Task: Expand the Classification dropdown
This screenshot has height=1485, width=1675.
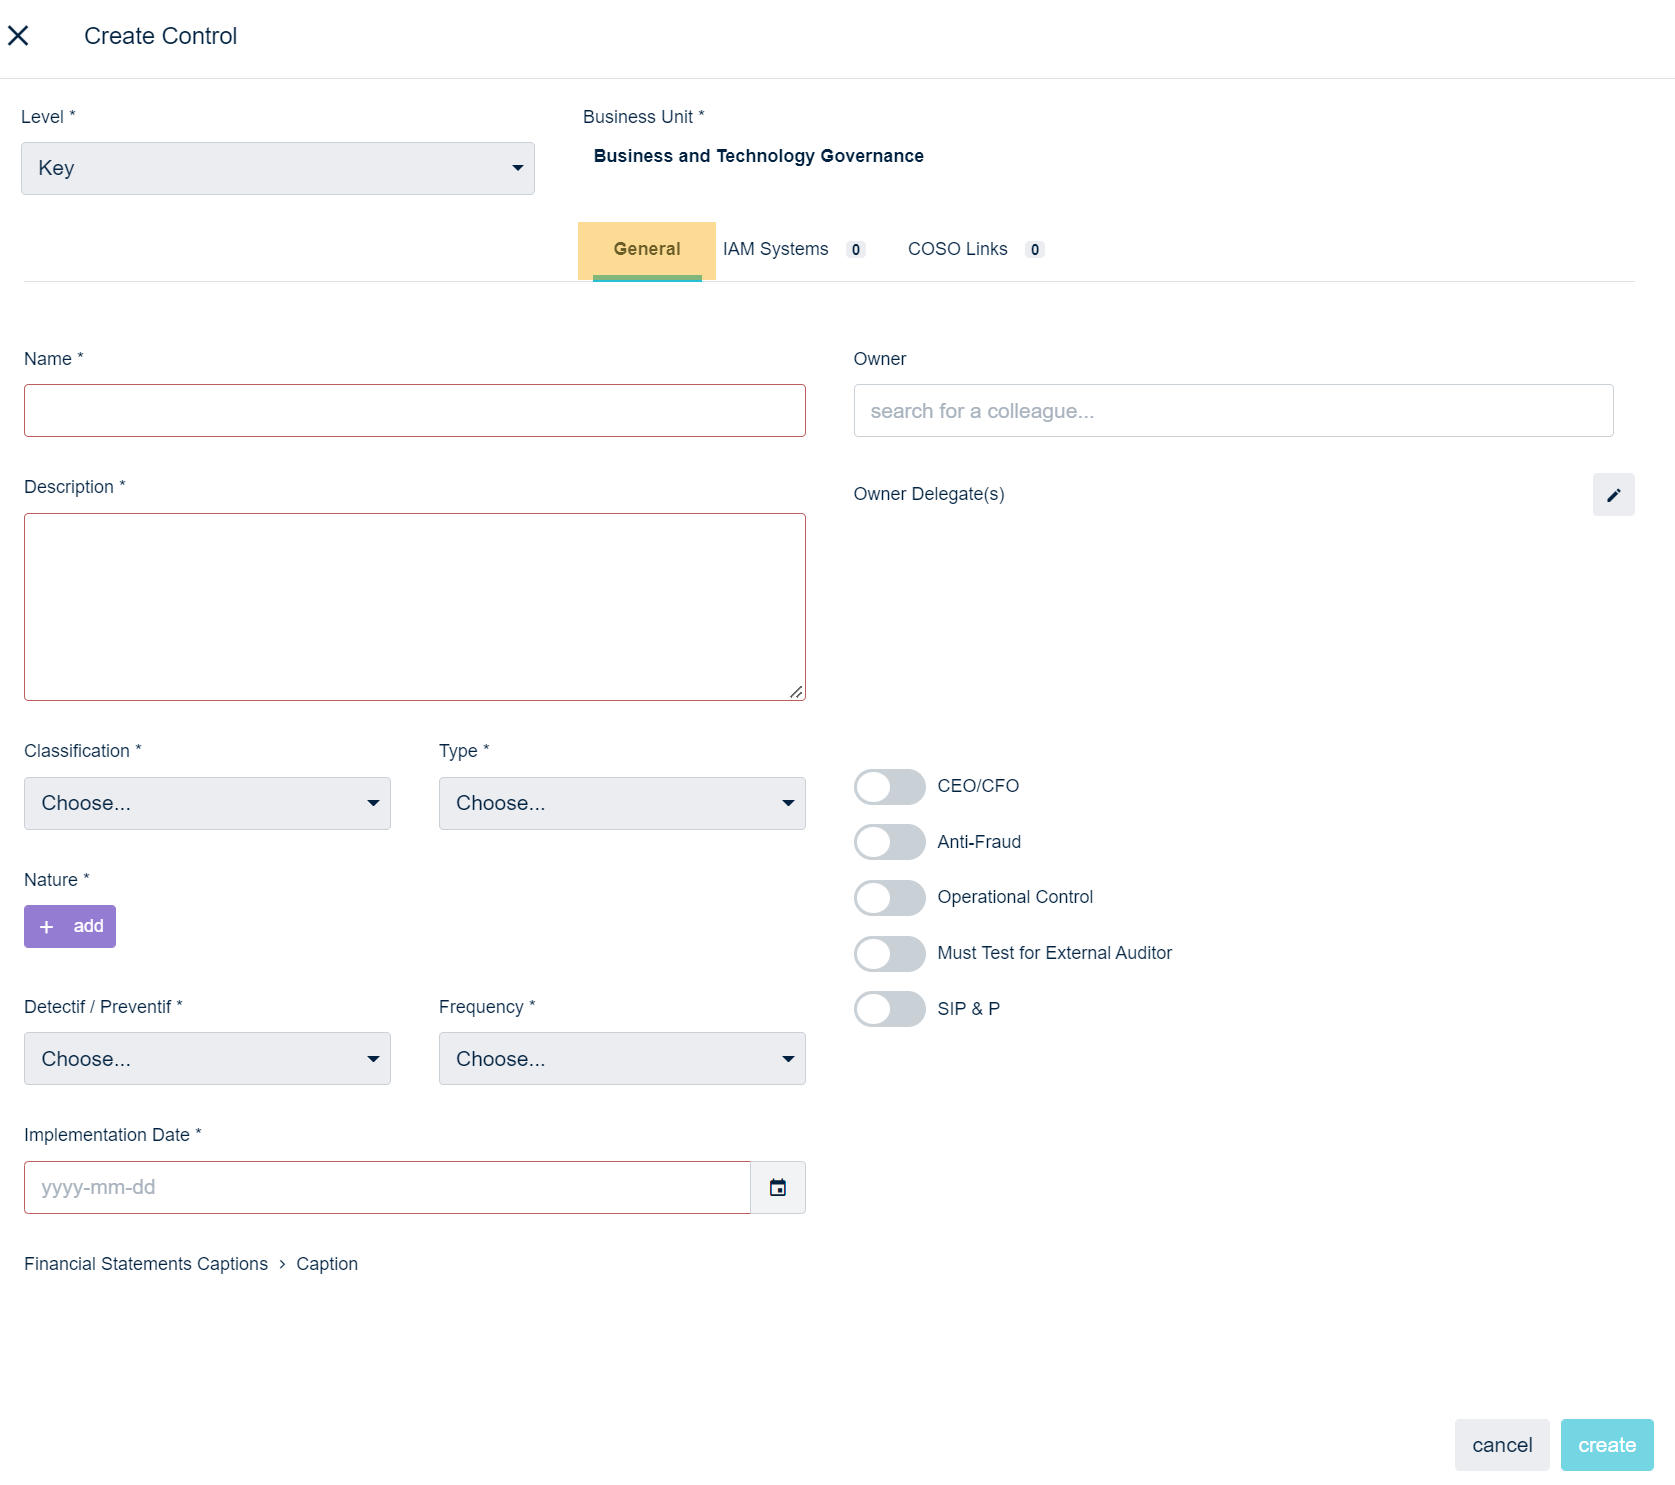Action: (x=207, y=804)
